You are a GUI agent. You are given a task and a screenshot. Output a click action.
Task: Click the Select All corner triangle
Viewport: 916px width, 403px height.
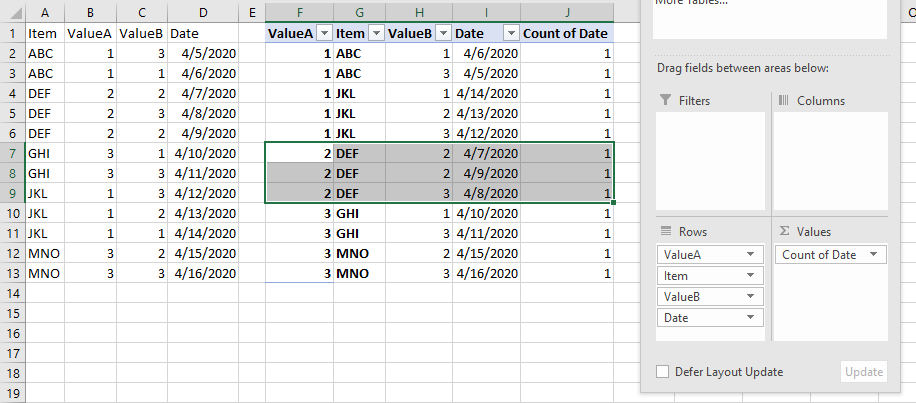14,13
